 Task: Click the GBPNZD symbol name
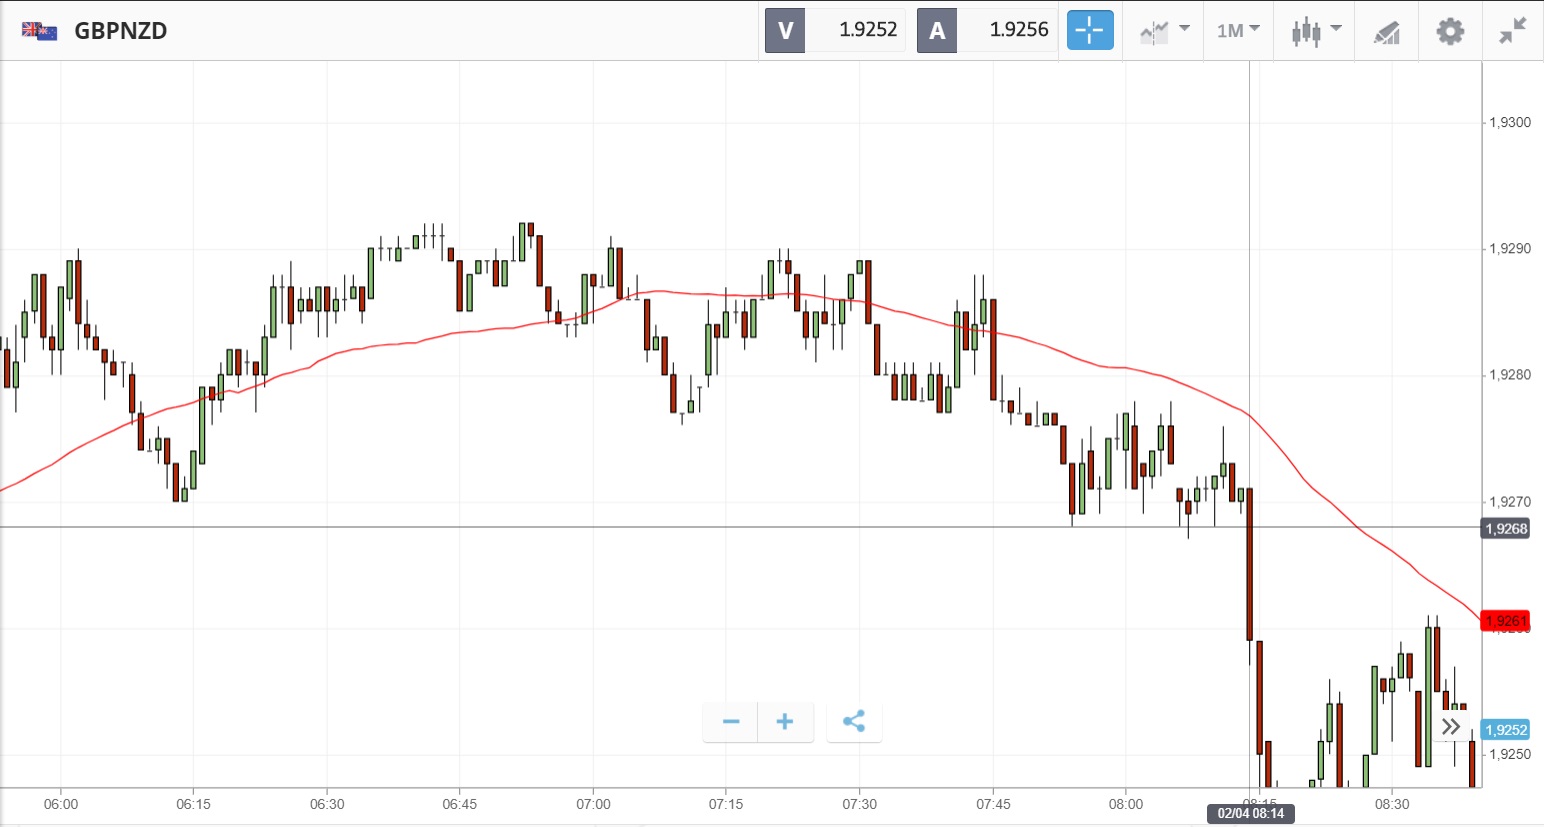(x=121, y=31)
